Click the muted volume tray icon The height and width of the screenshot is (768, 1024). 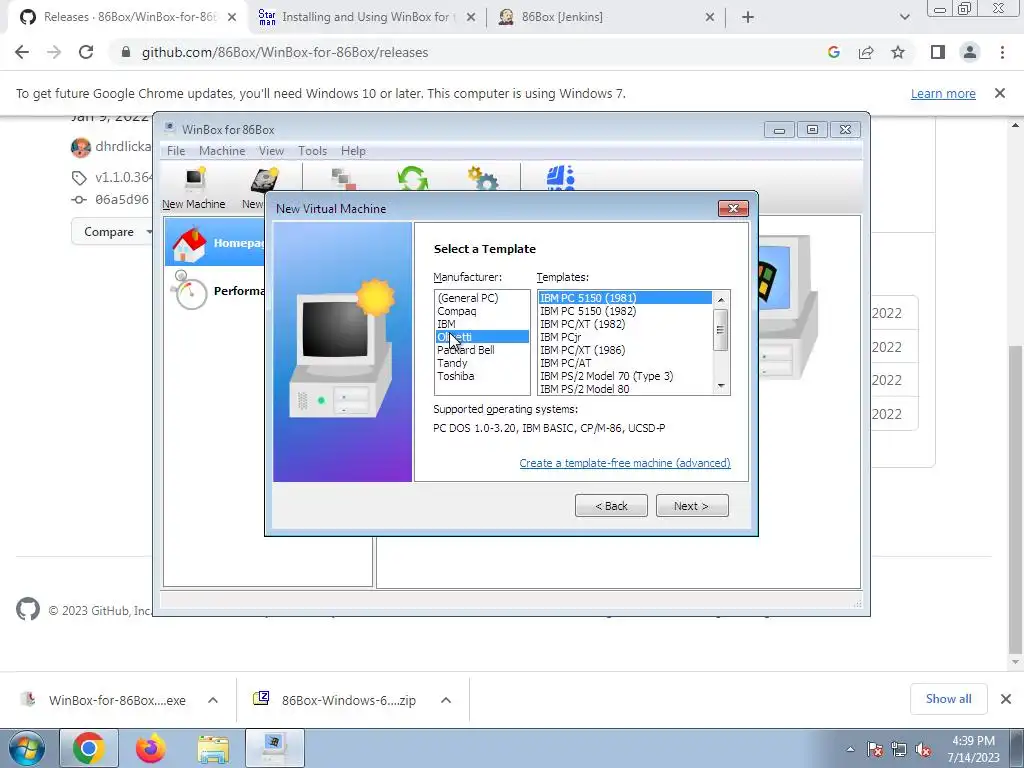923,750
